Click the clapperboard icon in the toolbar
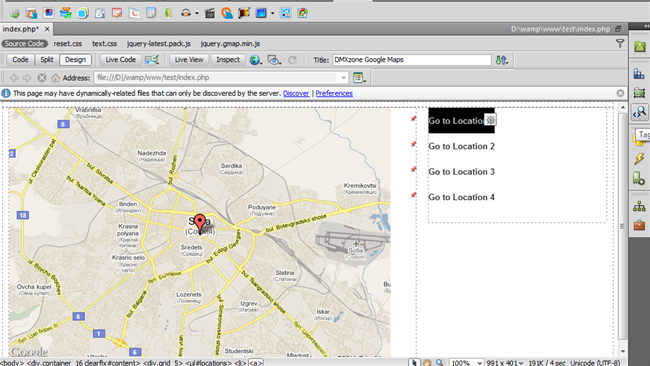The height and width of the screenshot is (366, 650). click(x=210, y=13)
